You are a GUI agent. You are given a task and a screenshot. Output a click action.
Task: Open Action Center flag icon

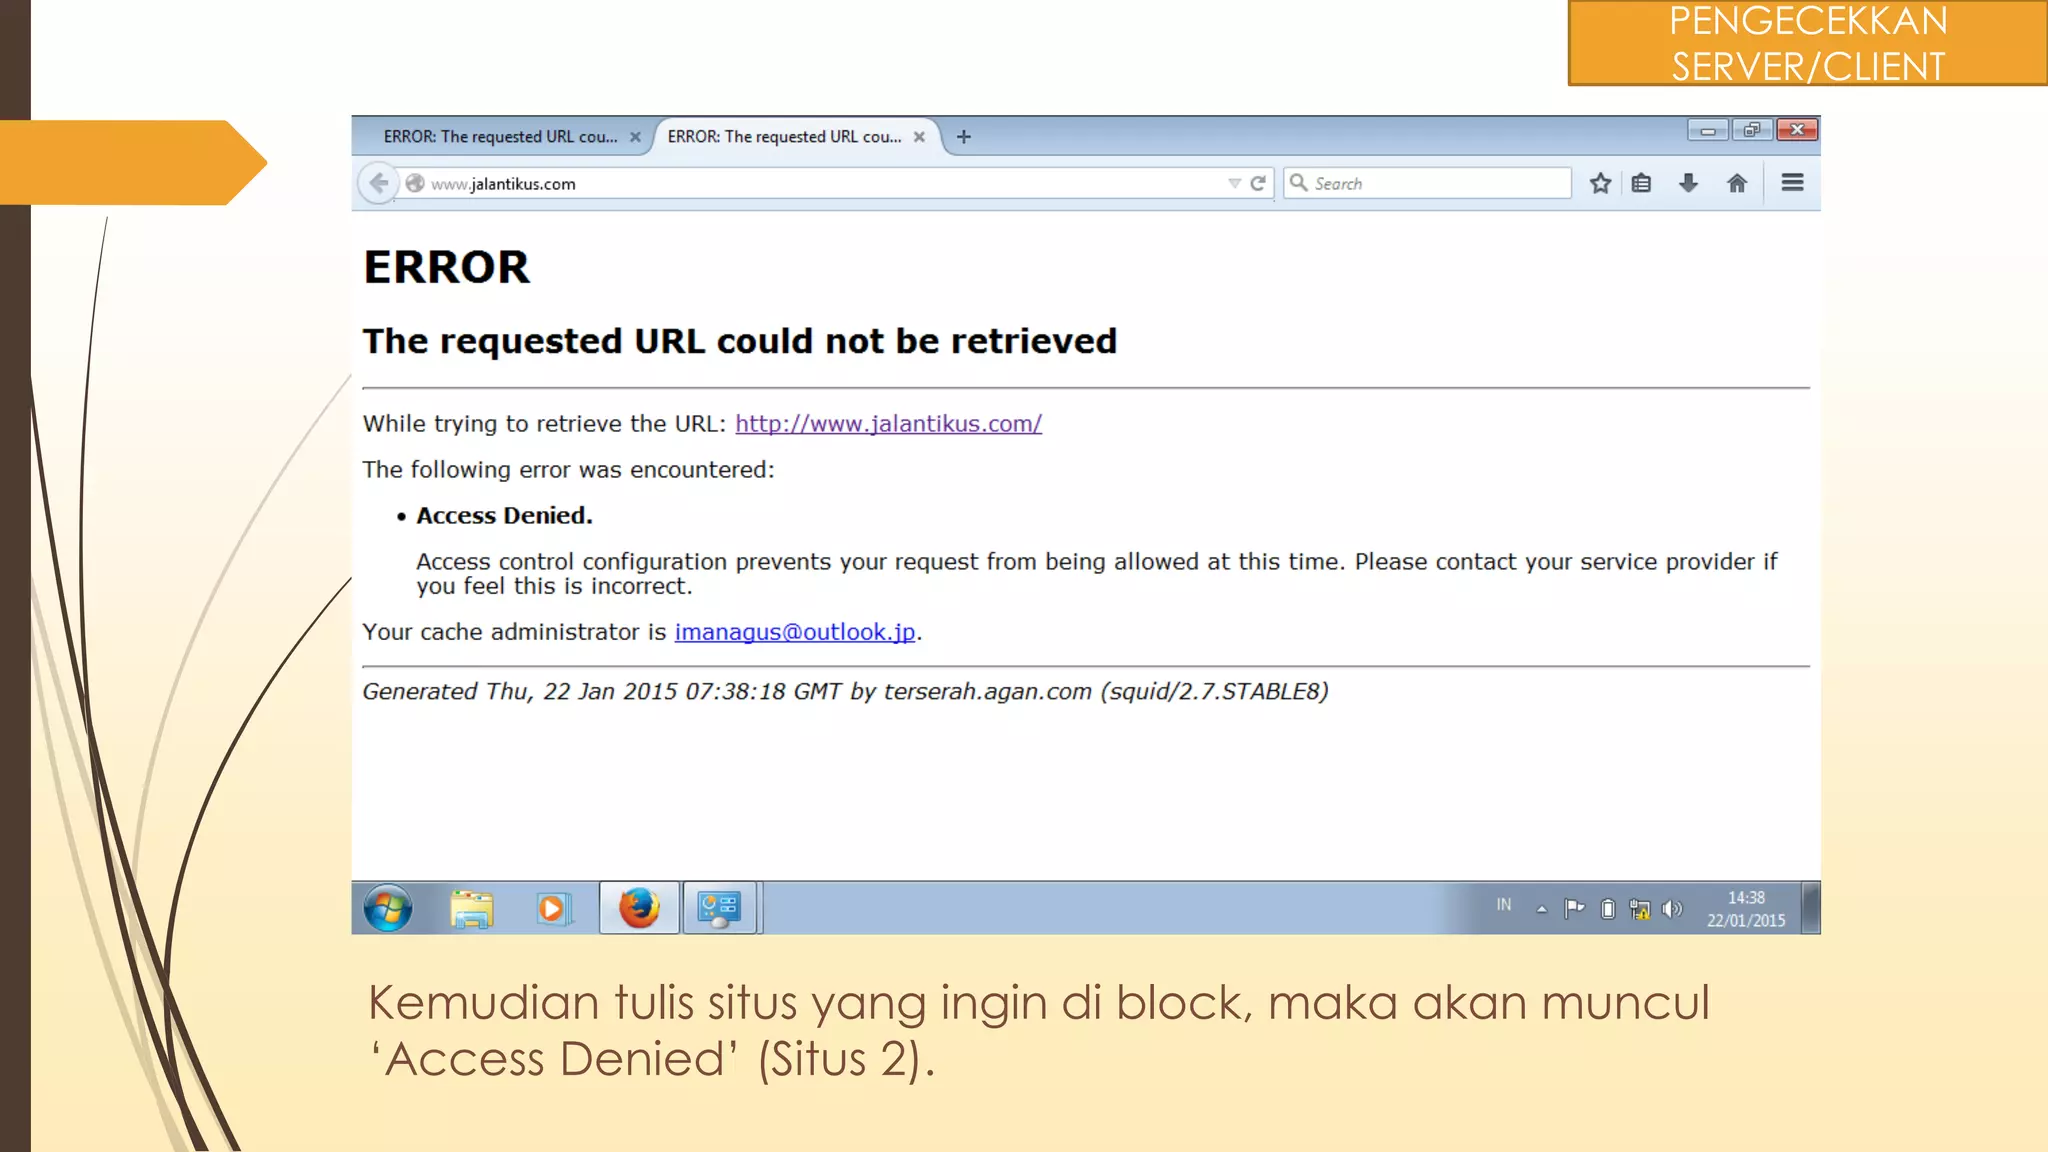point(1574,908)
